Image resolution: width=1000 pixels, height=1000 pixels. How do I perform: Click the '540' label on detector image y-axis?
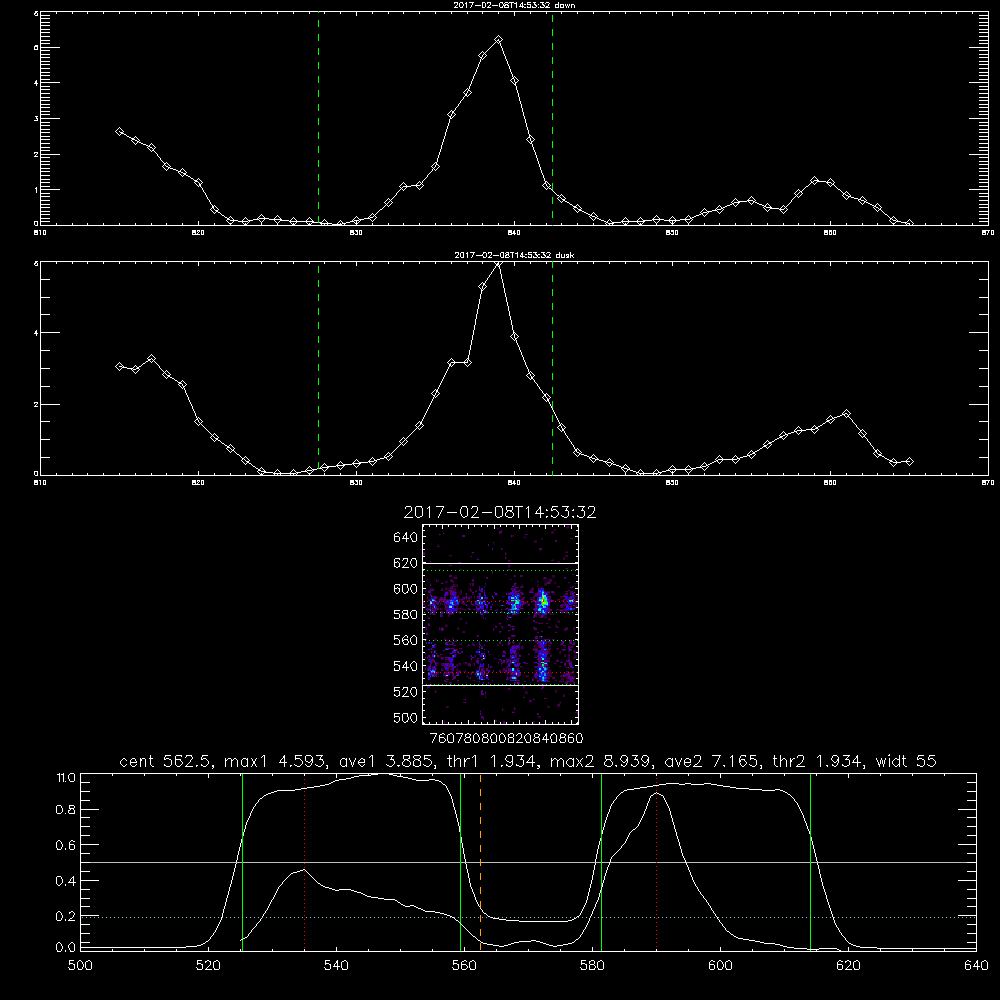pyautogui.click(x=406, y=666)
